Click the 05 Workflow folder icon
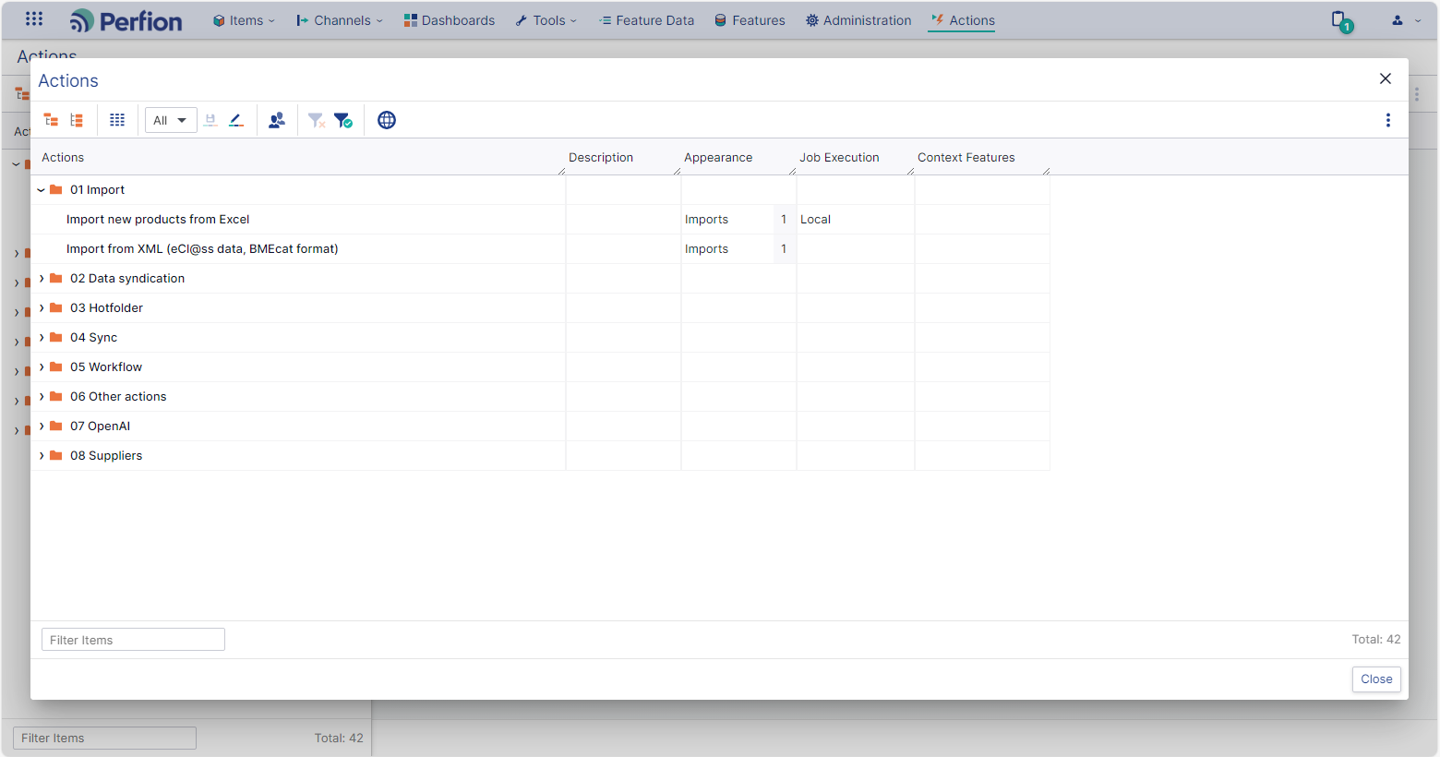The image size is (1440, 757). pos(56,367)
